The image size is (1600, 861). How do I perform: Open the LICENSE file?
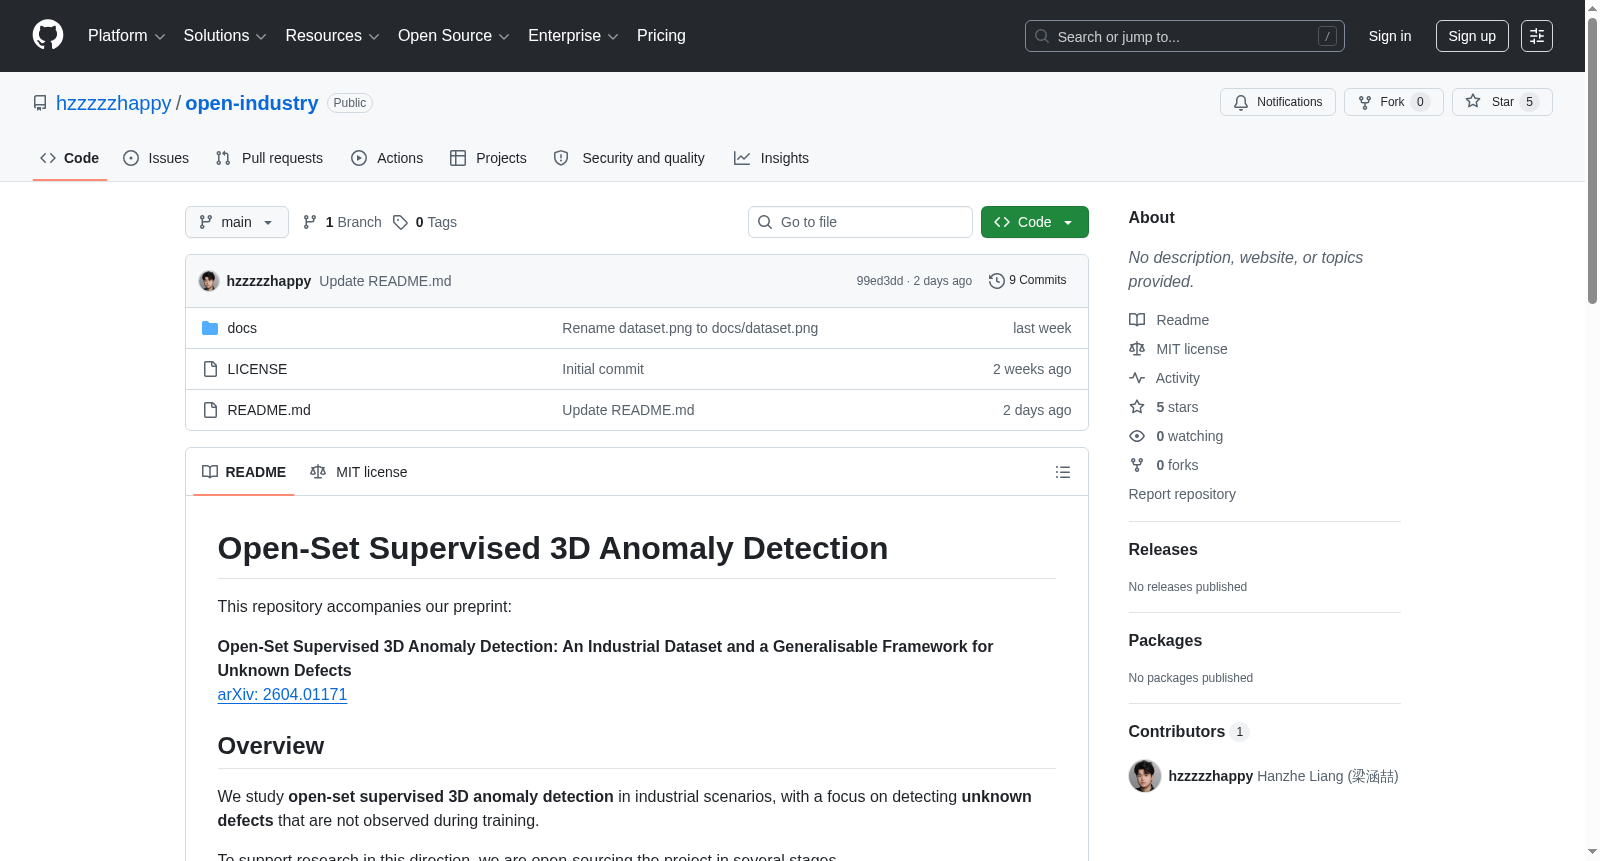pos(257,369)
